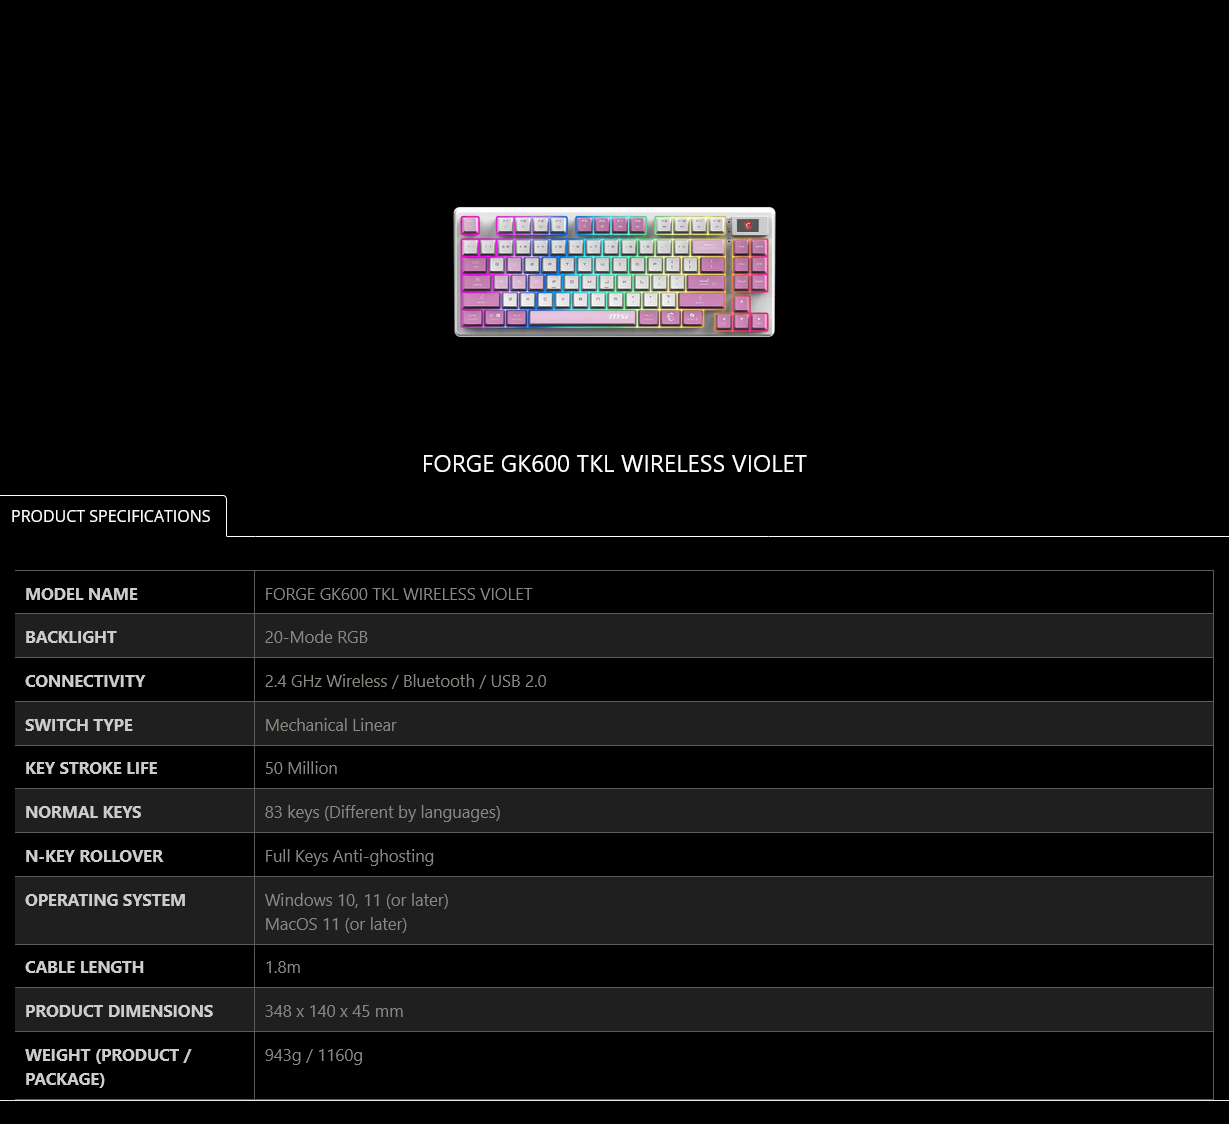
Task: Select the 50 Million value
Action: click(x=301, y=768)
